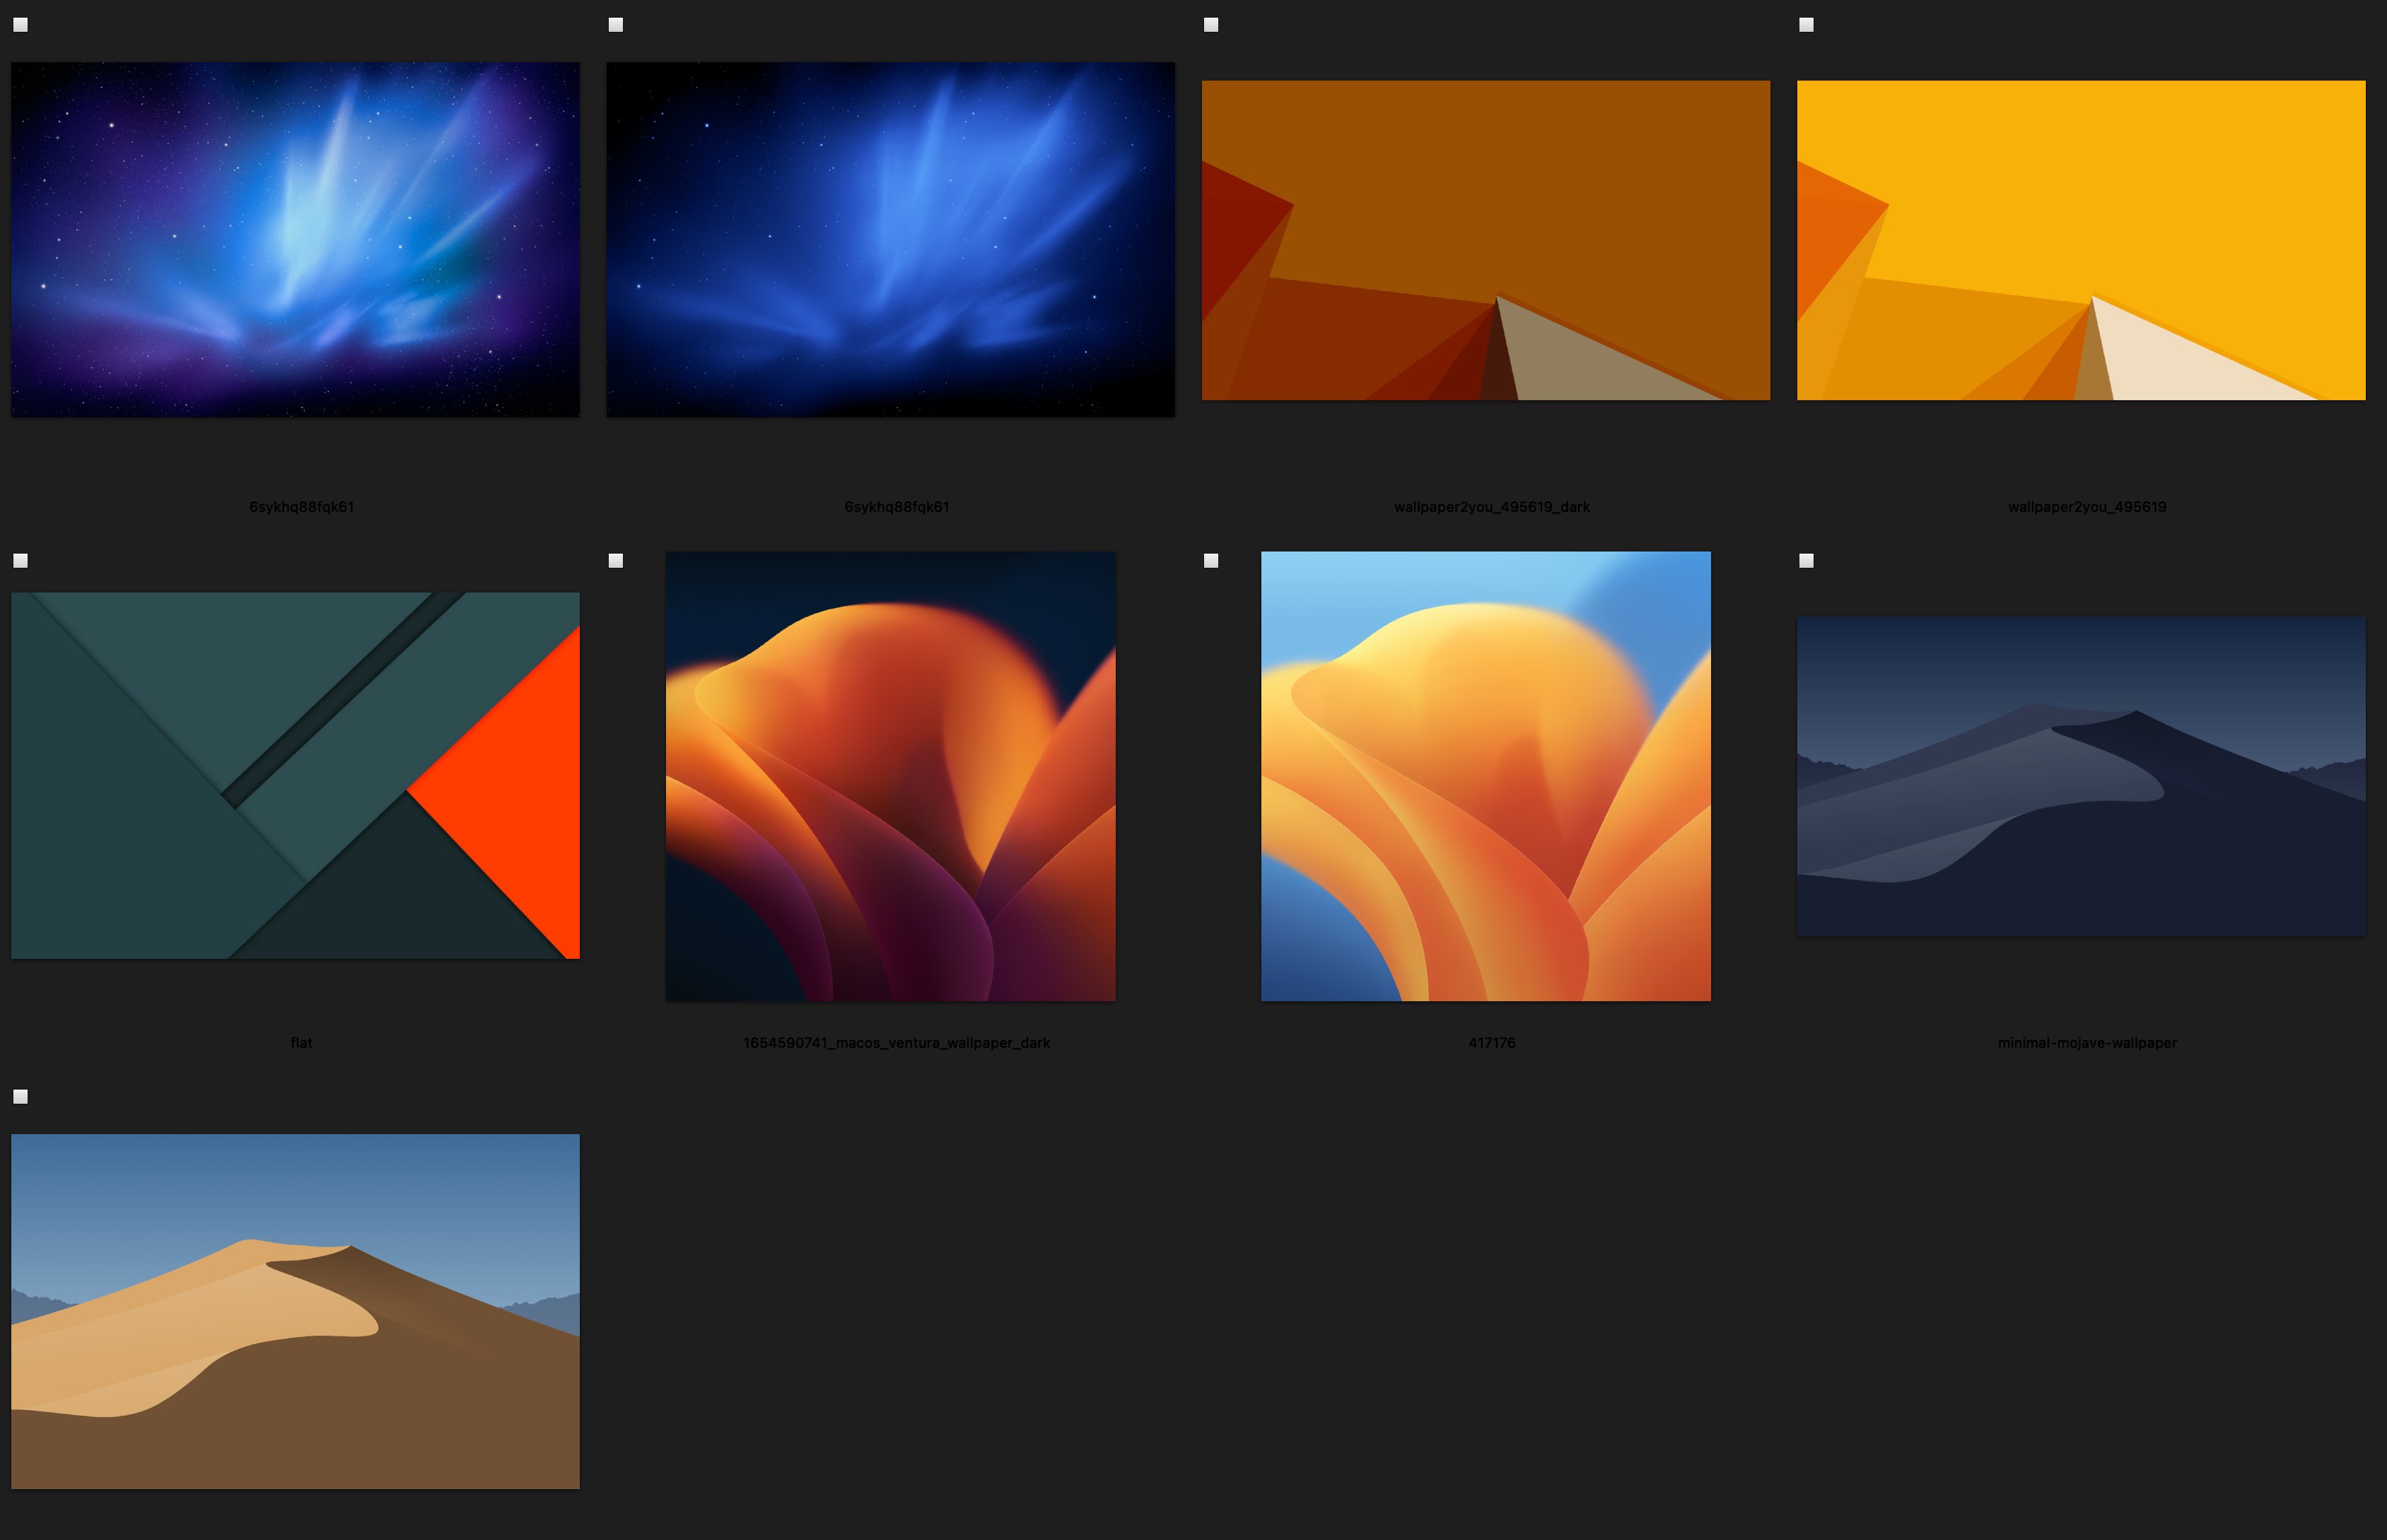
Task: Tick checkbox above dark blue aurora wallpaper
Action: pos(616,25)
